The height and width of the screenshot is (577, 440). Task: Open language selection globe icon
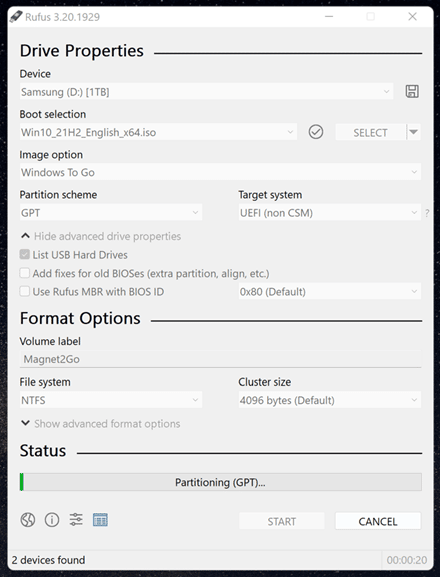[x=28, y=520]
